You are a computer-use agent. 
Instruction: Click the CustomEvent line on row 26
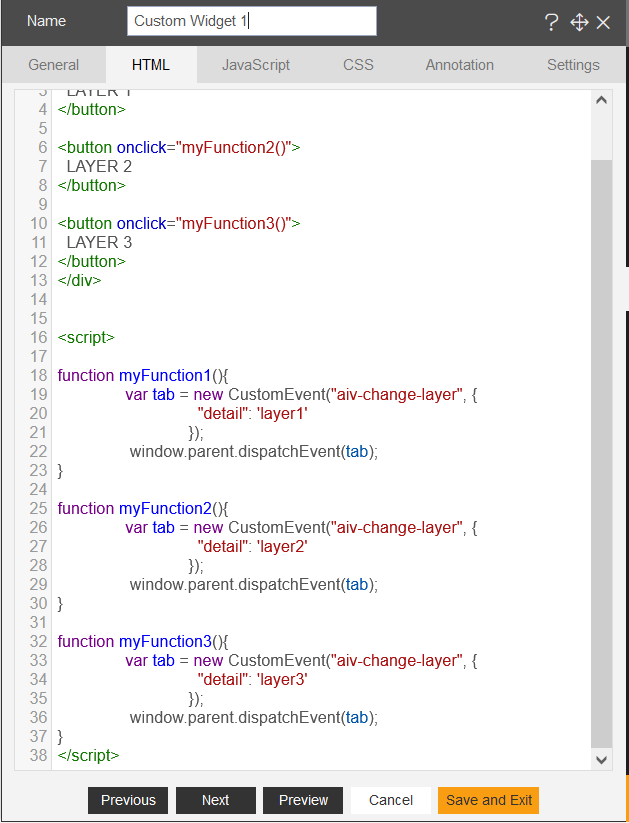(x=301, y=527)
